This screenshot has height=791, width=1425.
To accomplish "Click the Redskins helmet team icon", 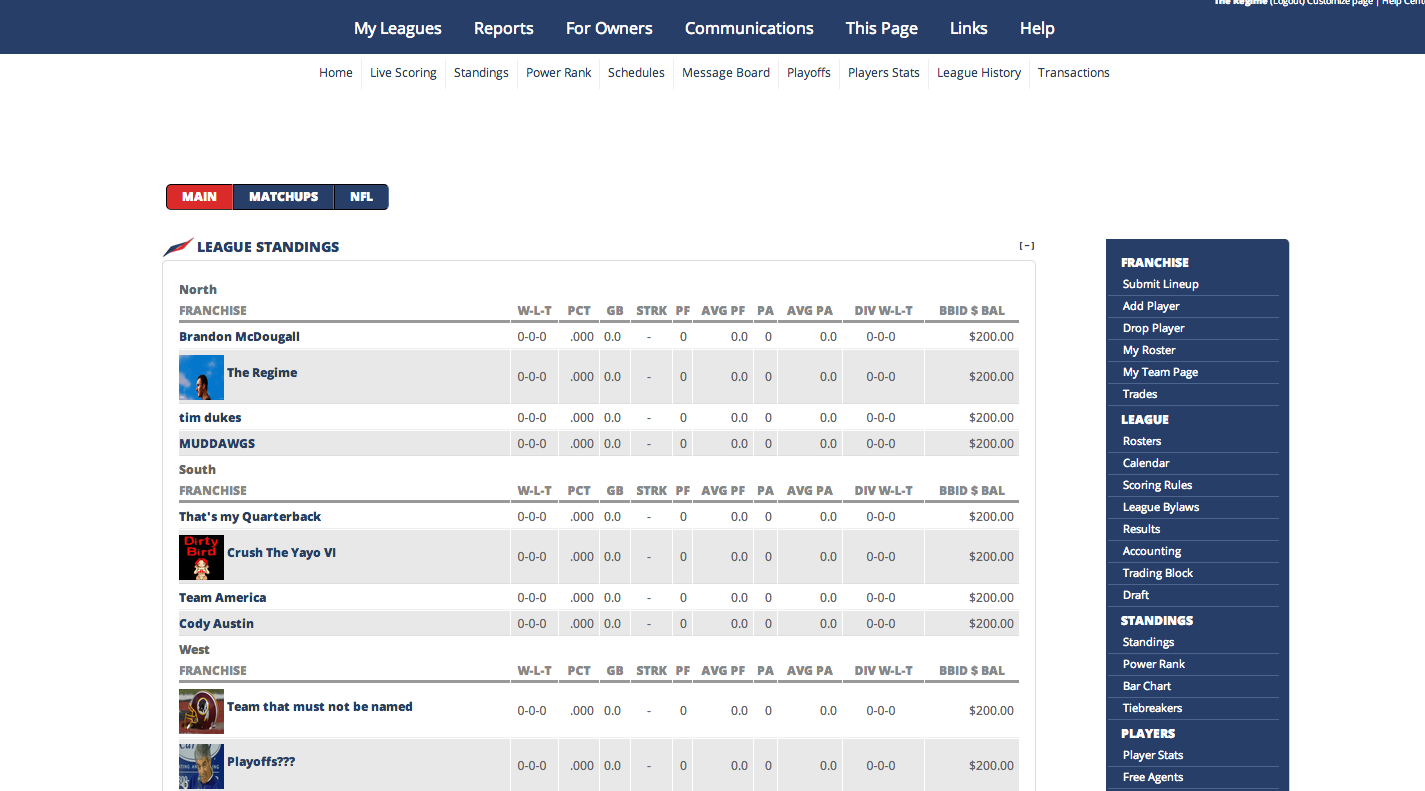I will (x=201, y=711).
